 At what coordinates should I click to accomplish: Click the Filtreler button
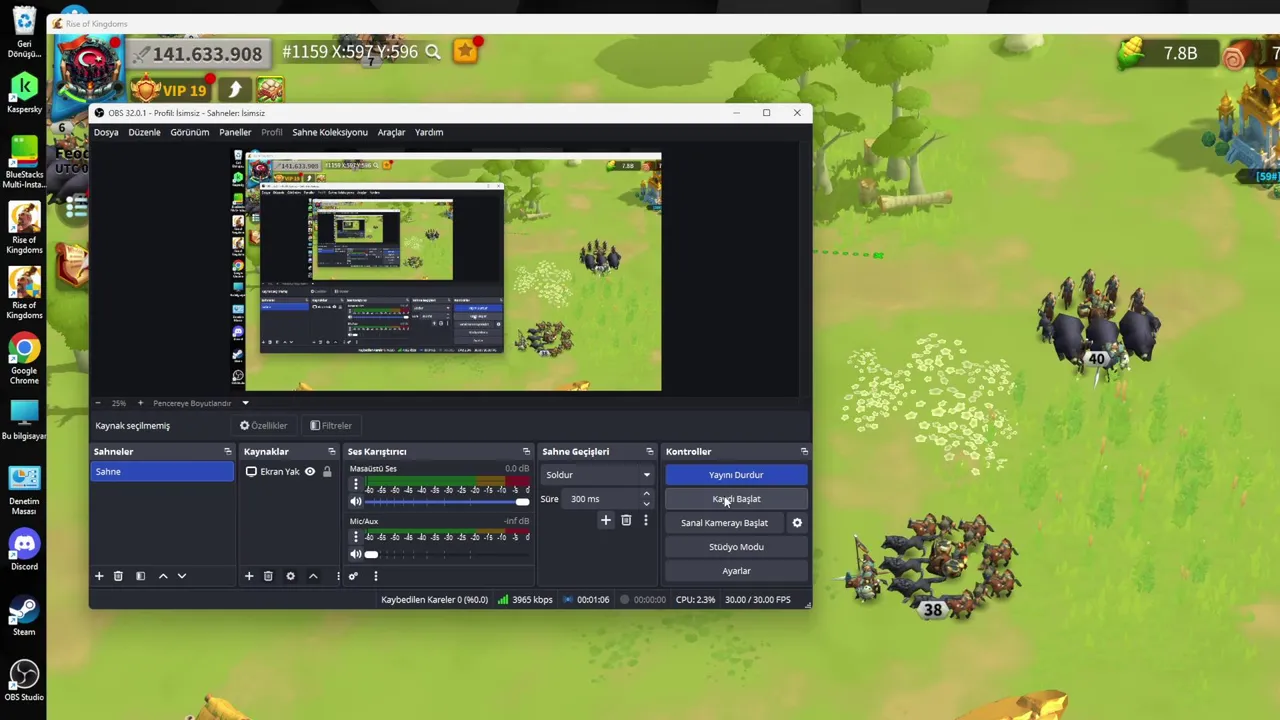point(331,426)
